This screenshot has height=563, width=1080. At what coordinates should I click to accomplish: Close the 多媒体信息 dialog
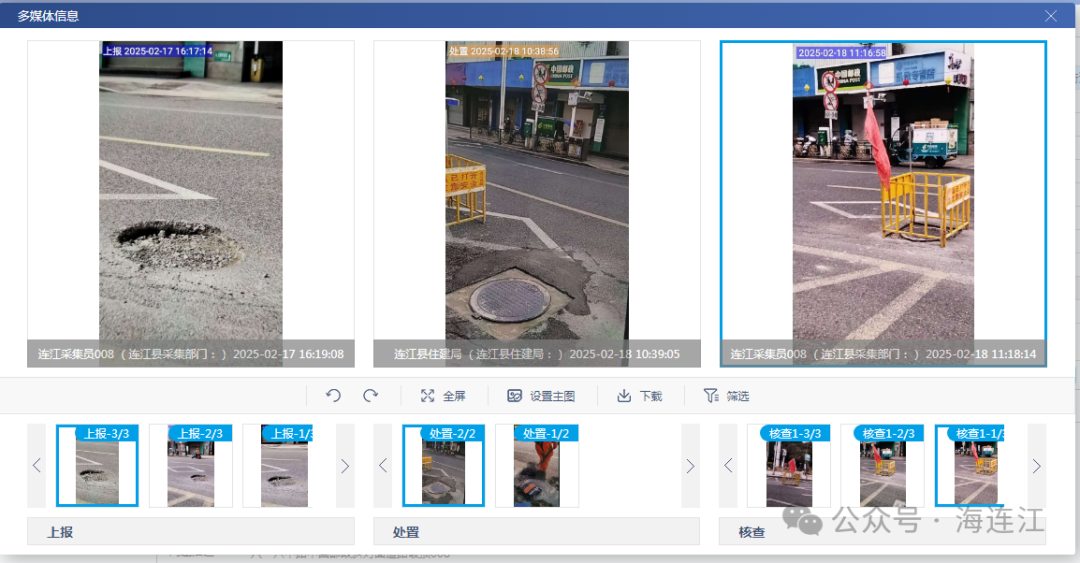[1050, 16]
